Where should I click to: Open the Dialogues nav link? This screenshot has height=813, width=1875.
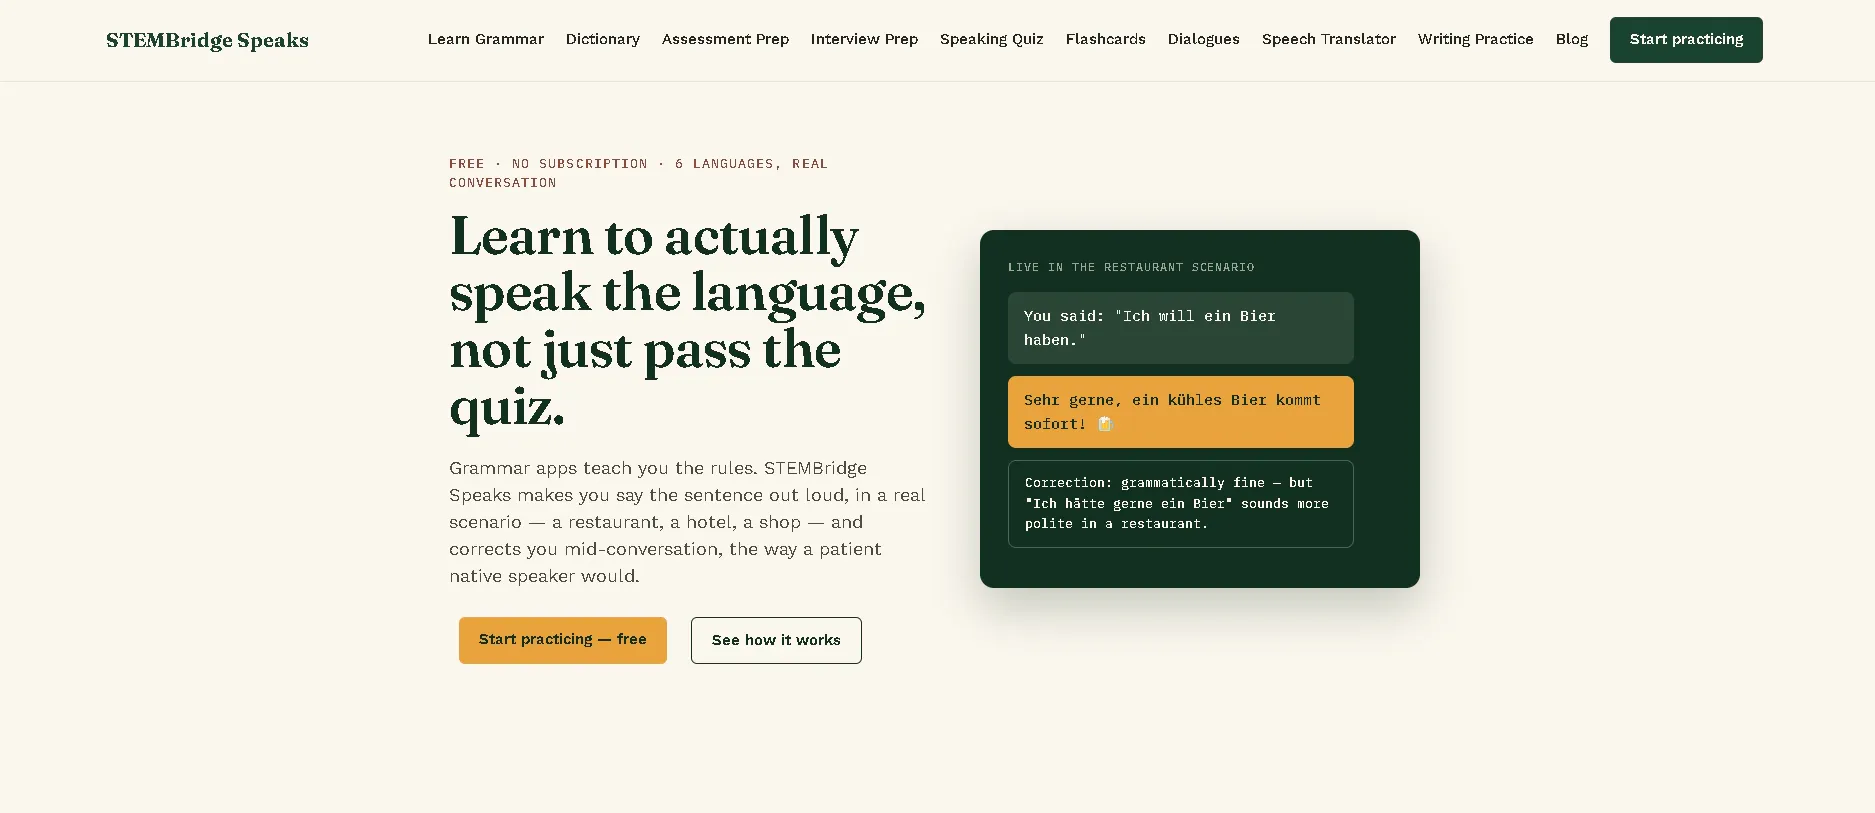click(x=1204, y=39)
